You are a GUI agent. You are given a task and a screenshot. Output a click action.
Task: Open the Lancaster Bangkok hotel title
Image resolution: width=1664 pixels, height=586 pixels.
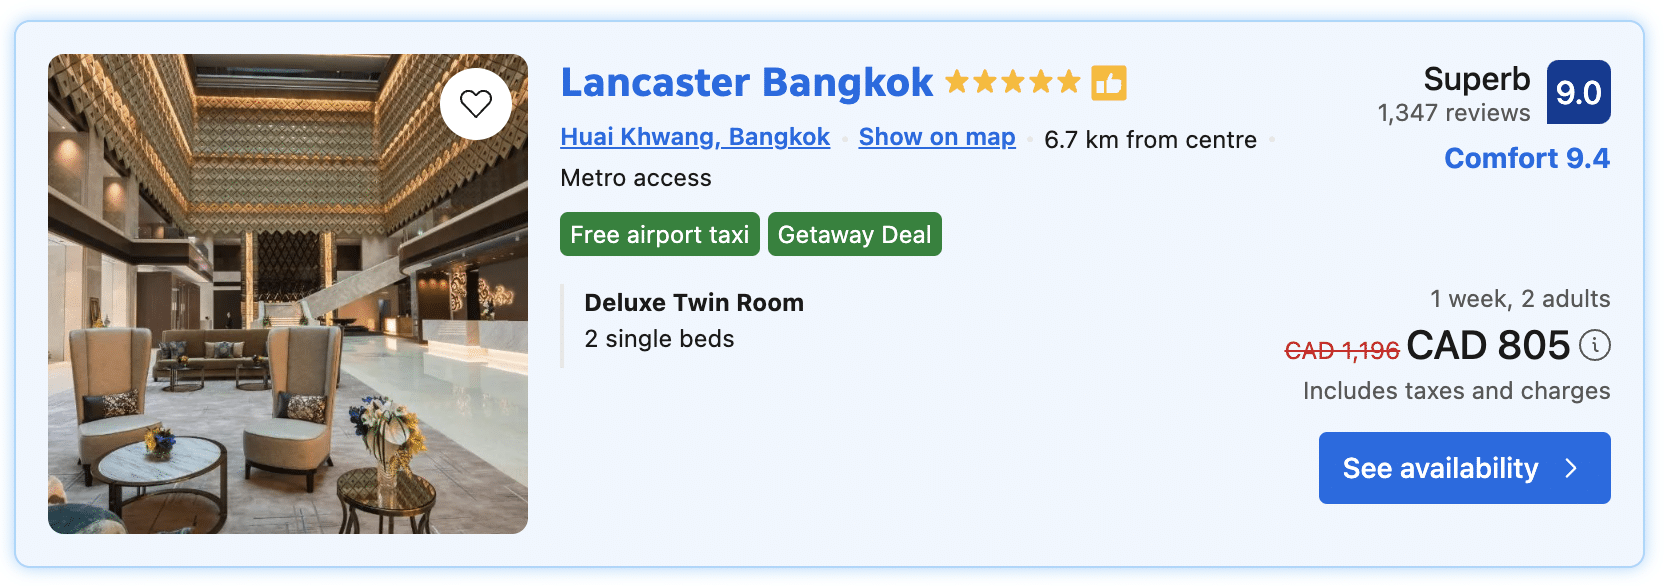pos(746,82)
